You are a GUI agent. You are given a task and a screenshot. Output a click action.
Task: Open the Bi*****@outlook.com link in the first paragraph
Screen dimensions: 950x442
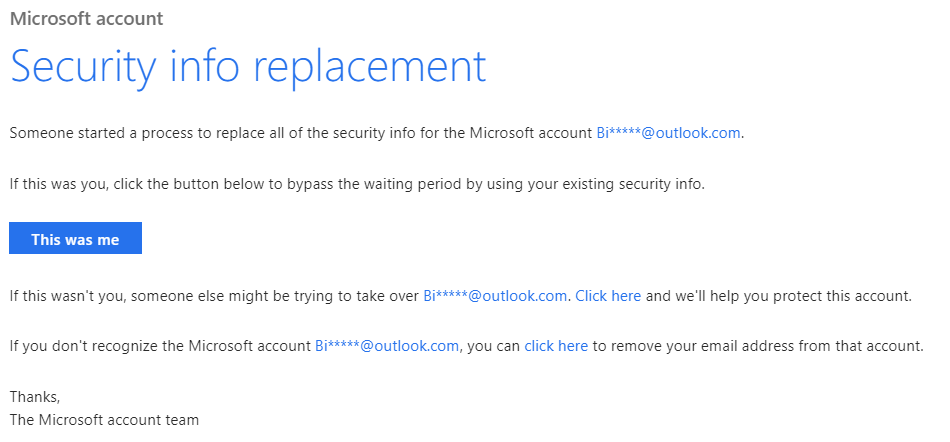(668, 133)
